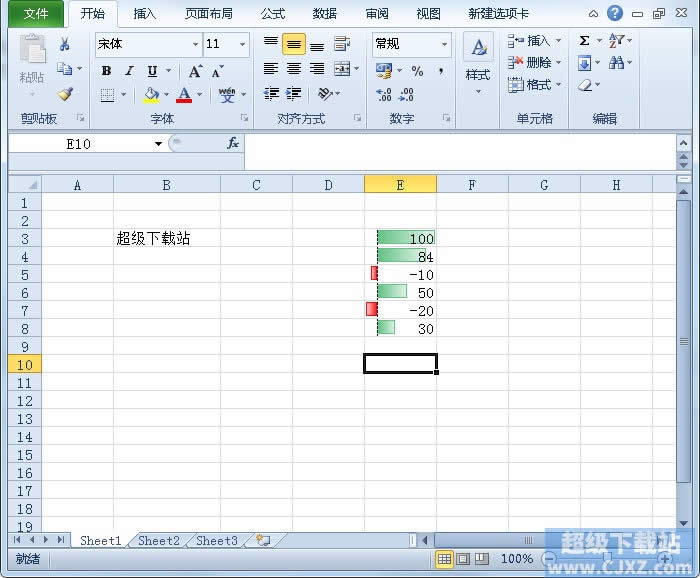The image size is (700, 578).
Task: Click the Merge and Center icon
Action: point(342,69)
